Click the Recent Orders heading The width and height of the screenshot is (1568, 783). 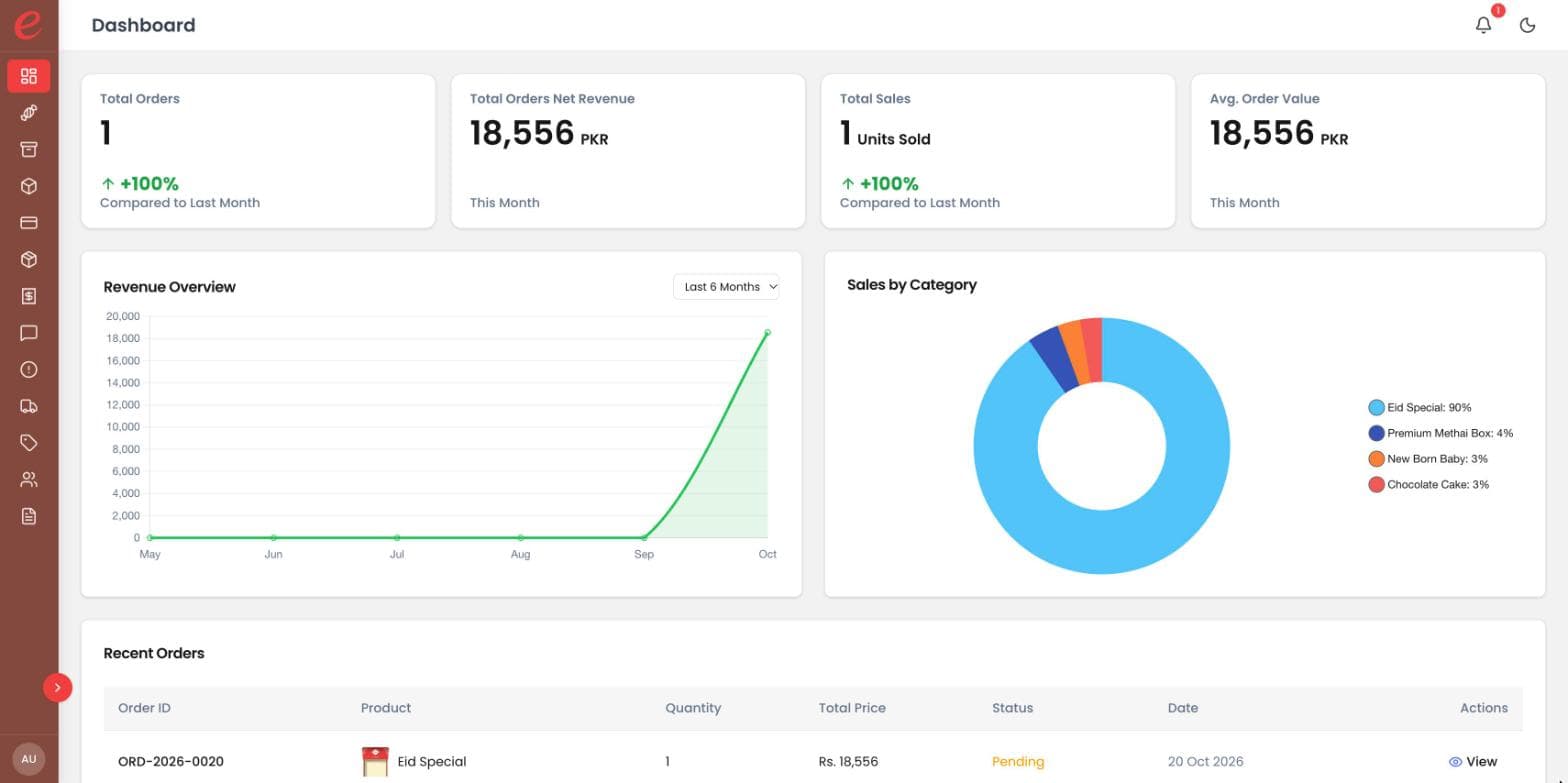pos(154,653)
